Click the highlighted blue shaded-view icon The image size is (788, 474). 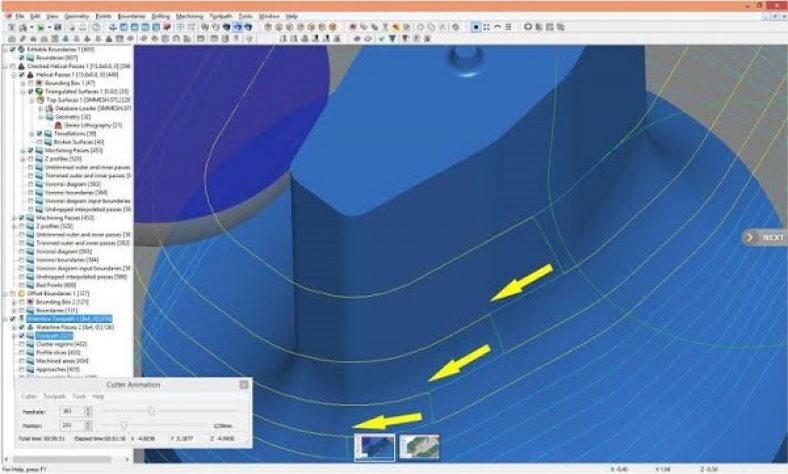(x=238, y=27)
